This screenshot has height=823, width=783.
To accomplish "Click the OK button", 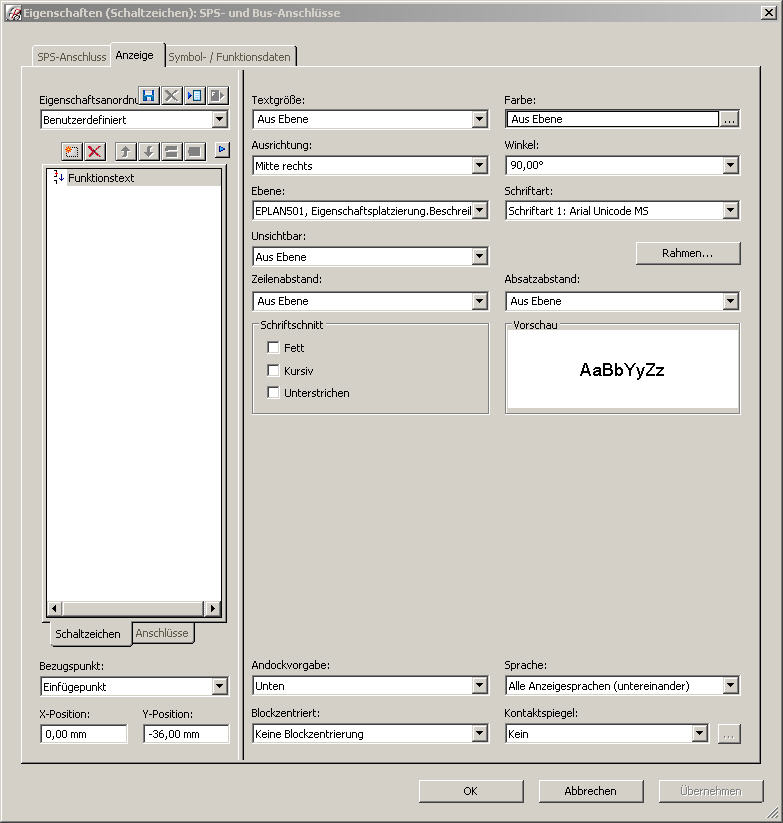I will 471,791.
